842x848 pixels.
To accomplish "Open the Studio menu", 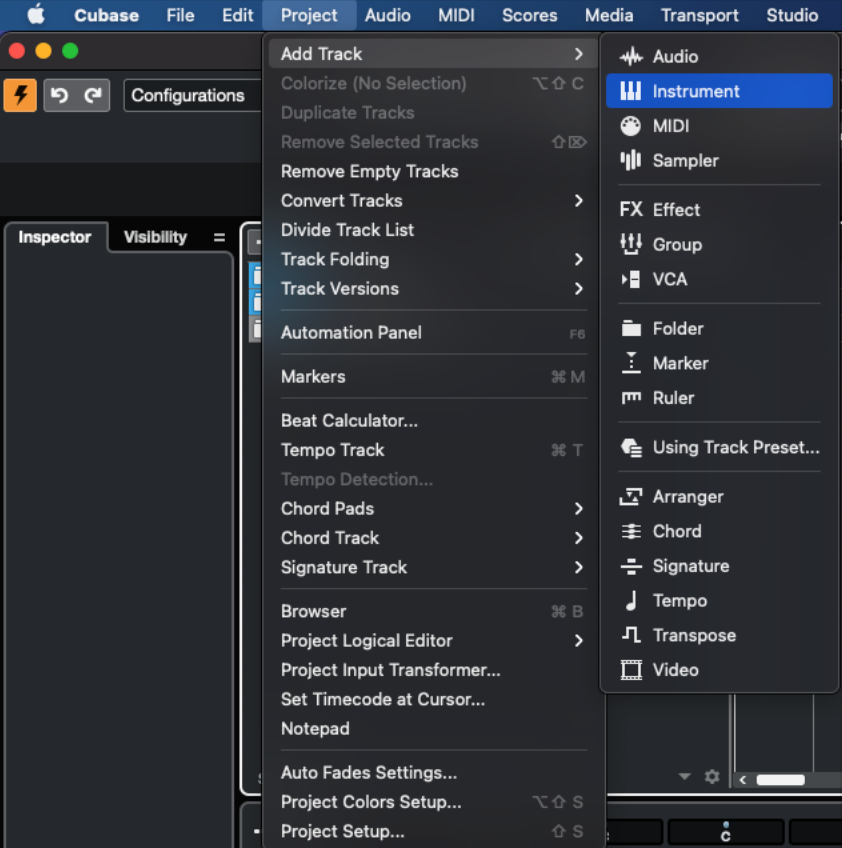I will coord(792,15).
